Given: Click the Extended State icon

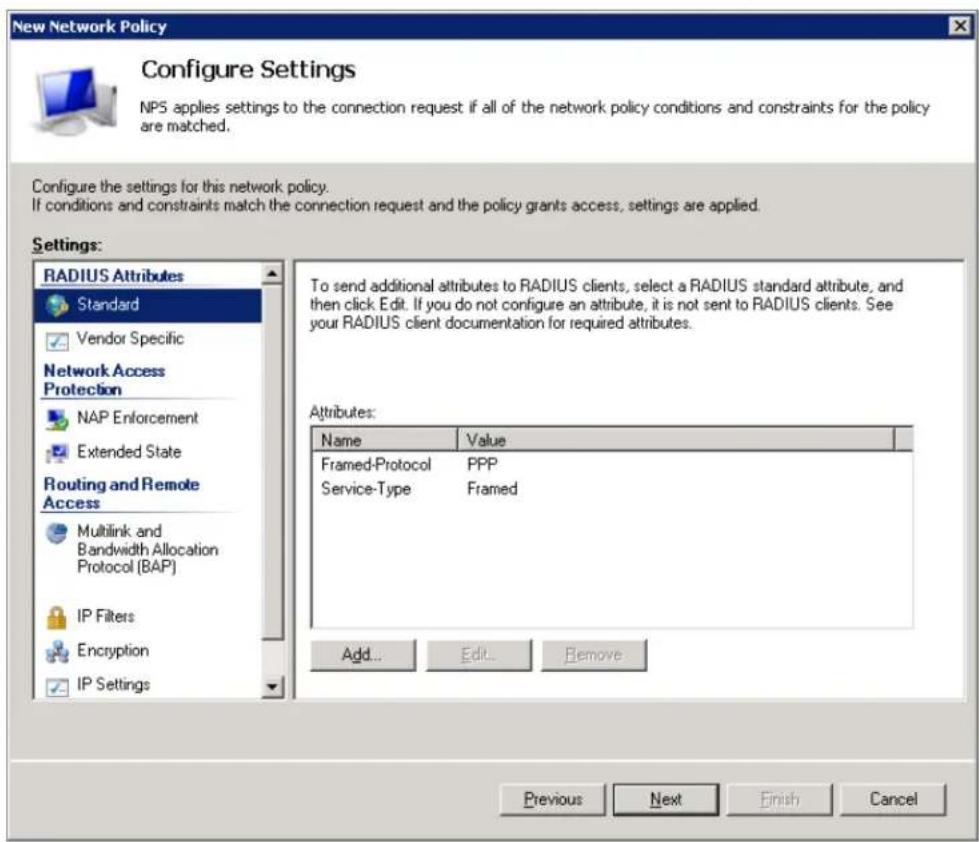Looking at the screenshot, I should click(x=57, y=453).
